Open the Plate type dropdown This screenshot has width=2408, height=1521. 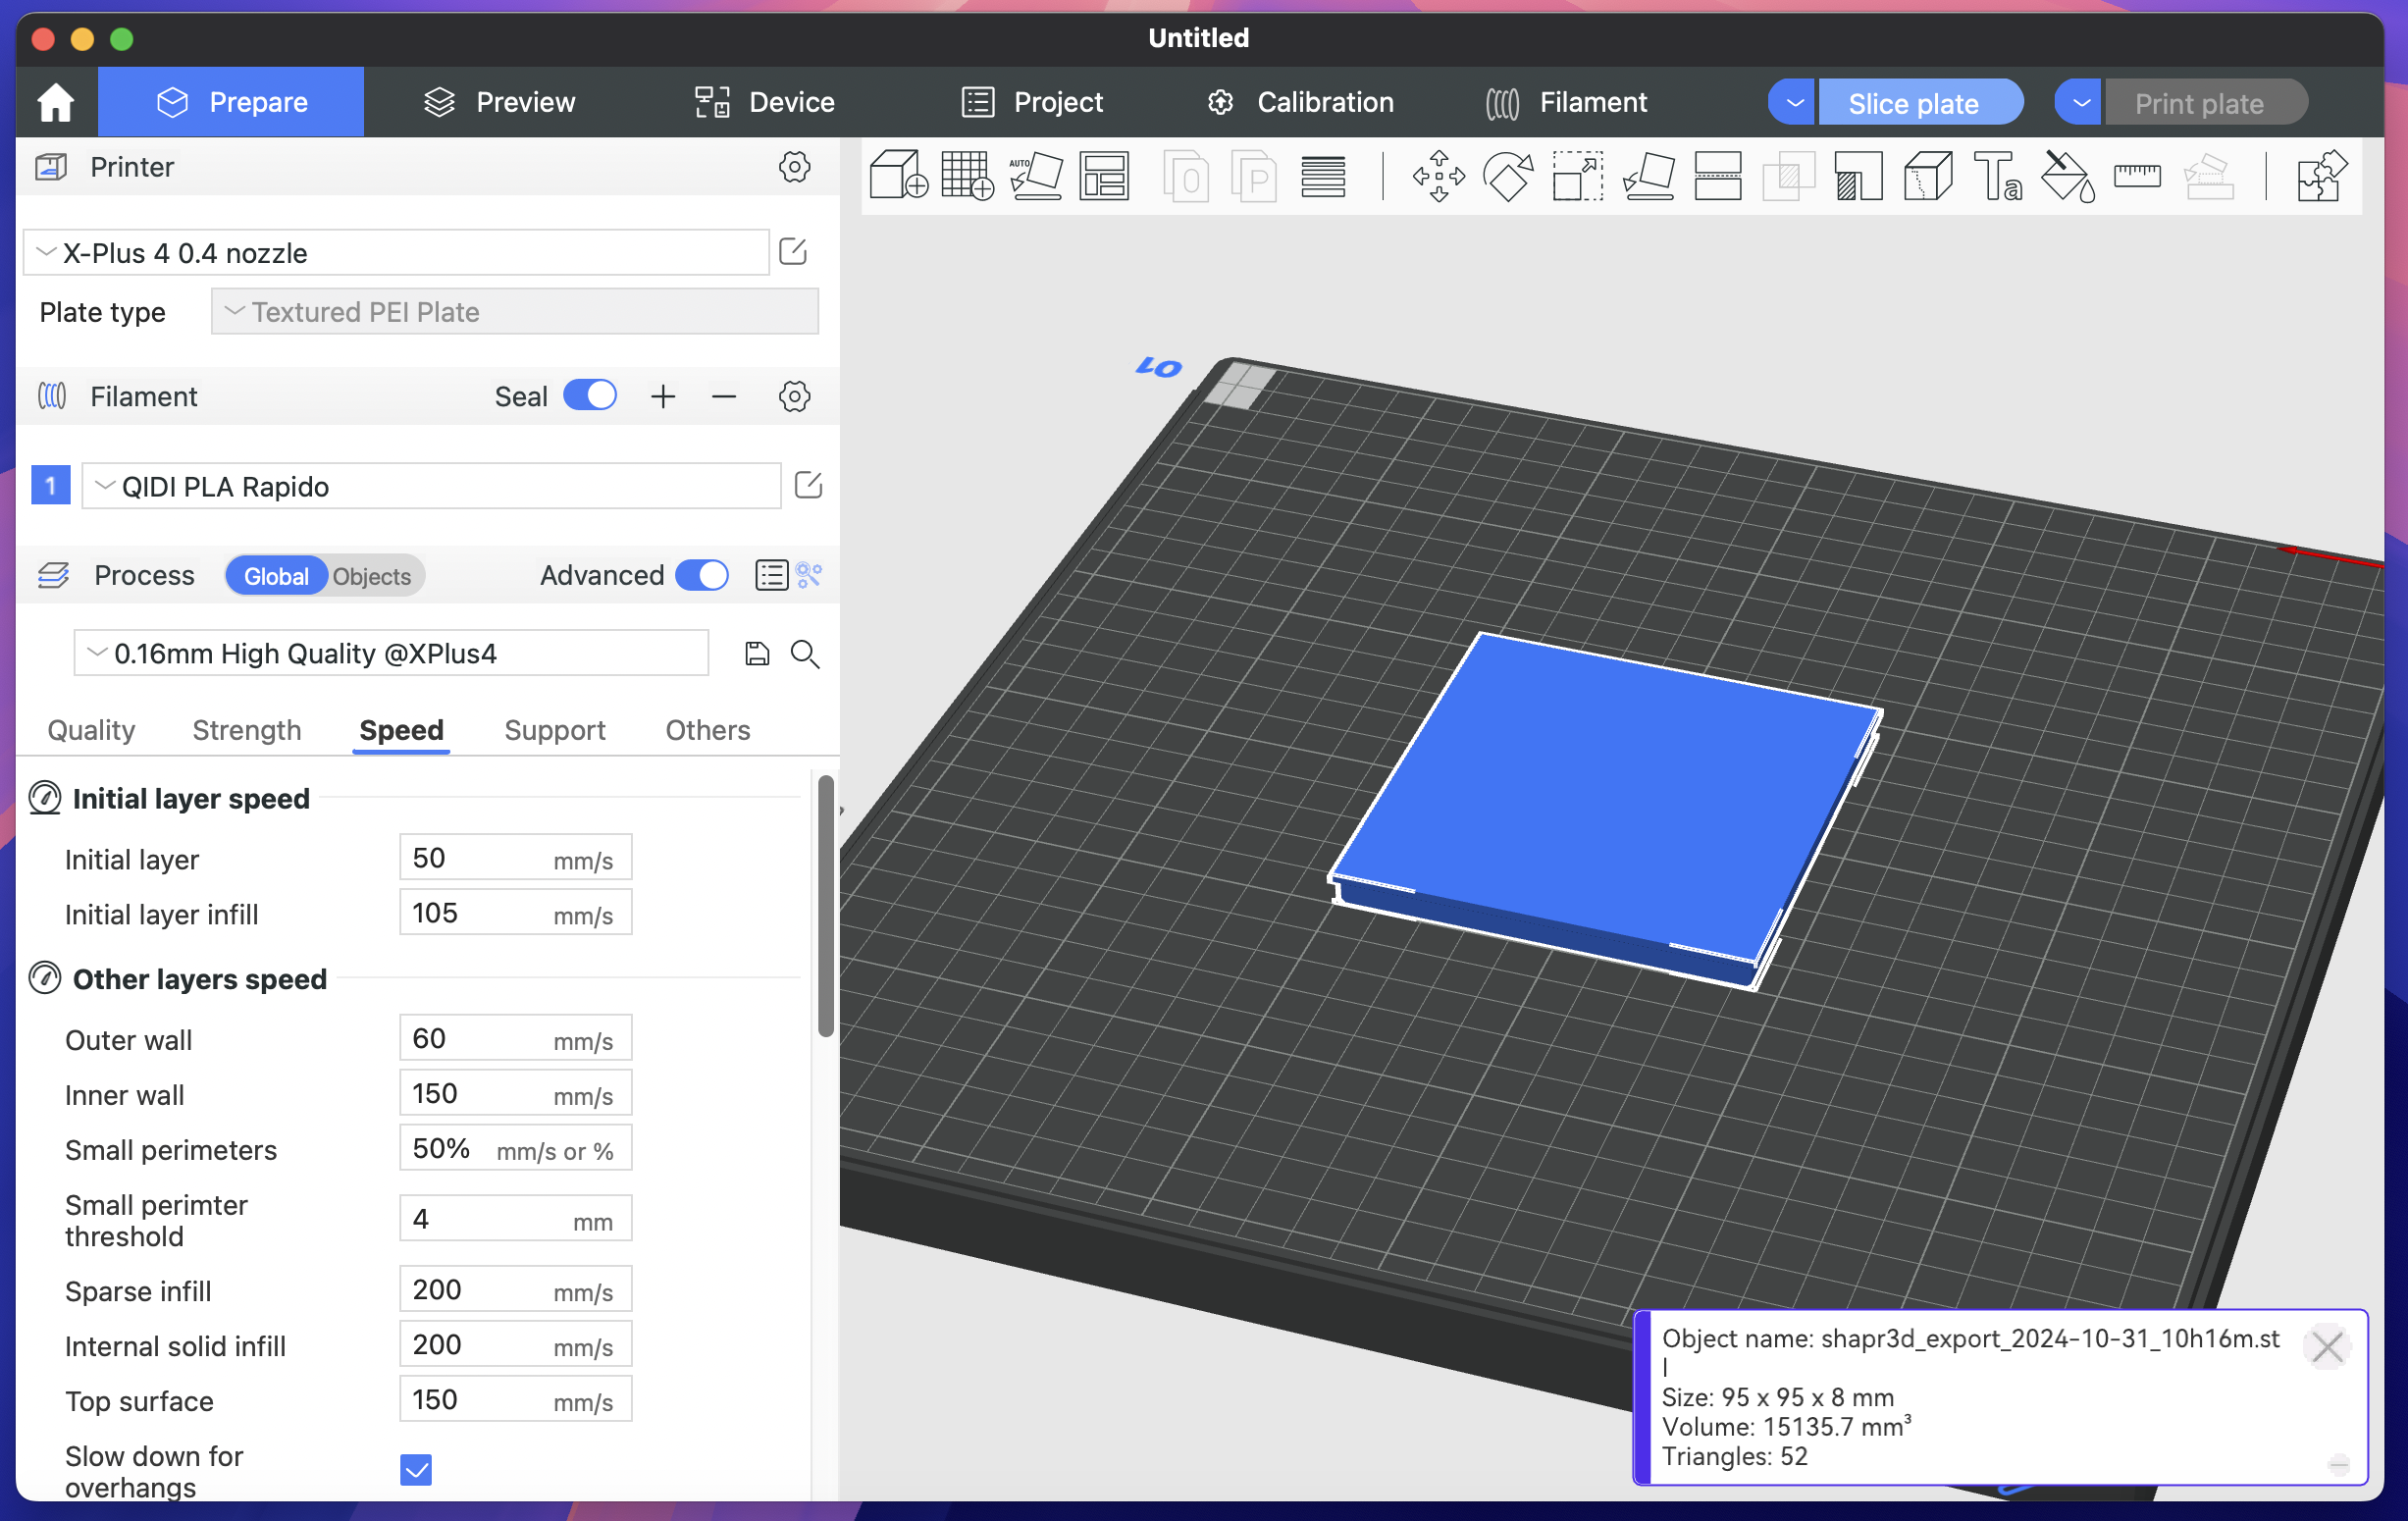point(515,311)
